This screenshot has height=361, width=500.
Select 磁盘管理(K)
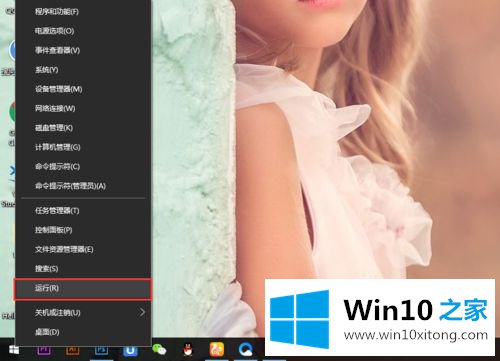tap(83, 128)
